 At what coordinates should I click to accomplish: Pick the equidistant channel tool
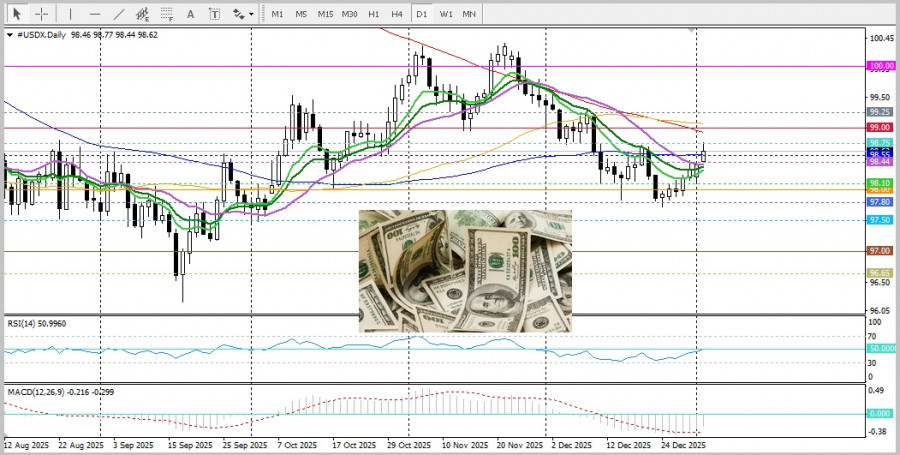pos(143,13)
